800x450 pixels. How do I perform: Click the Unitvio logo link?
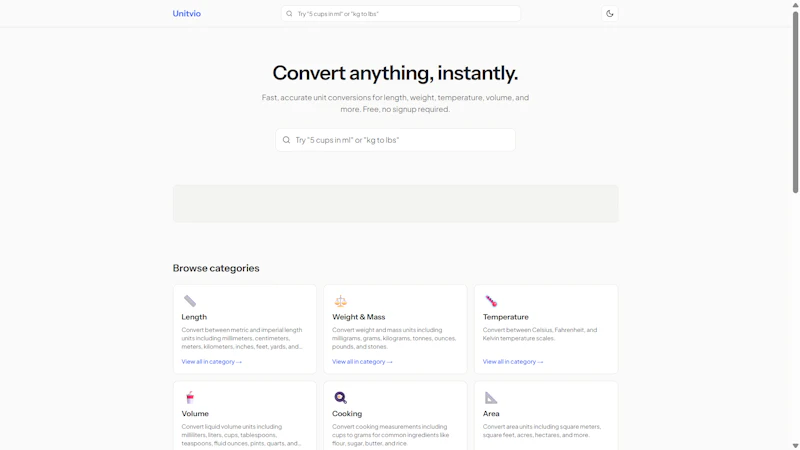(186, 14)
